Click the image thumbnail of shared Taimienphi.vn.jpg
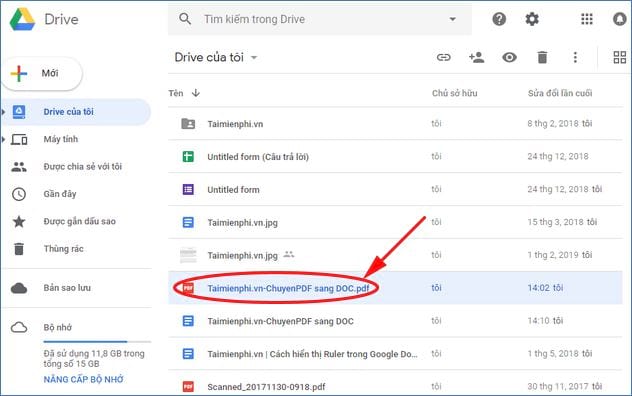The image size is (632, 396). click(x=188, y=255)
